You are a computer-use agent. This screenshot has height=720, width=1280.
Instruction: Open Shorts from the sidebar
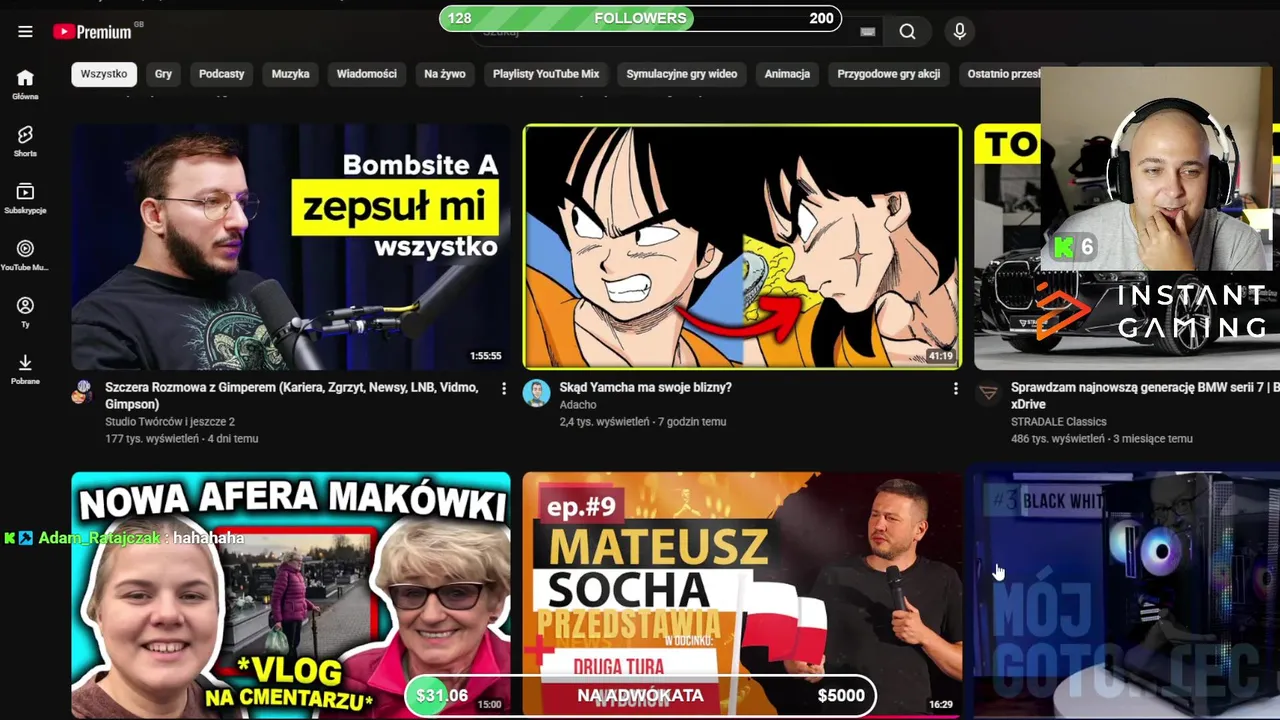tap(25, 141)
